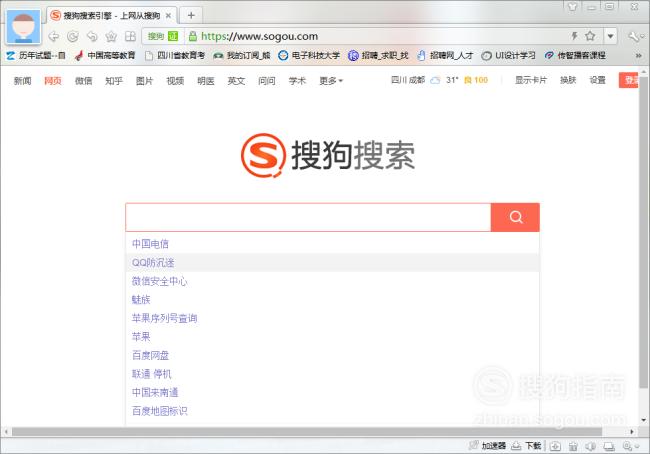Open the 四川省教育考 bookmark
Screen dimensions: 650x454
(x=175, y=55)
